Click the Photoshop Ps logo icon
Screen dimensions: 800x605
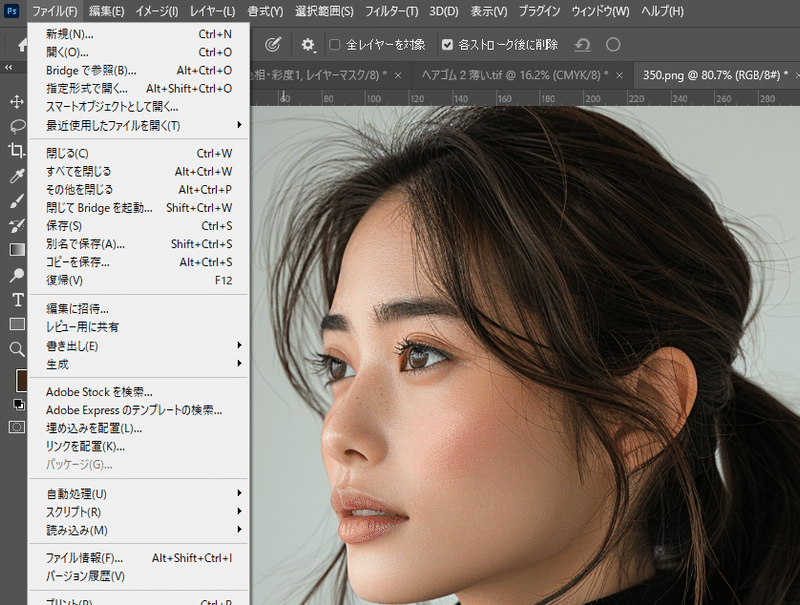[x=11, y=11]
